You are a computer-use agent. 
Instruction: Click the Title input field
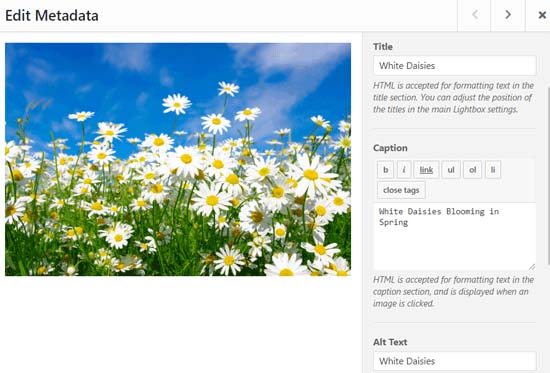[x=455, y=66]
